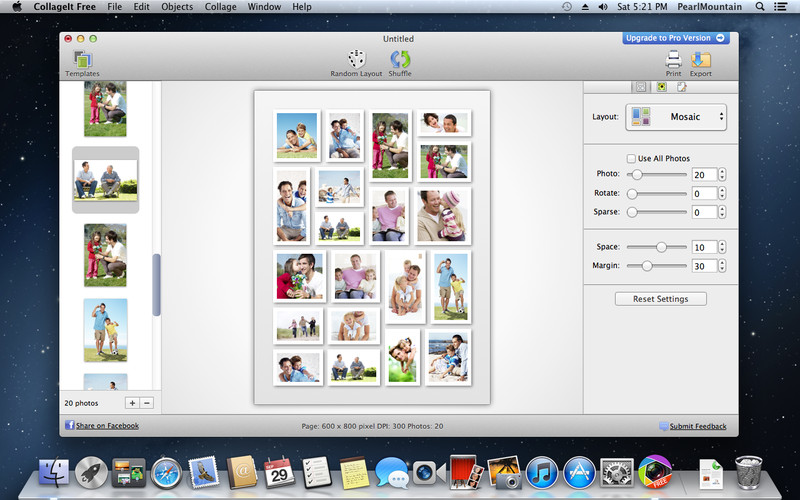Open the Help menu
800x500 pixels.
[302, 7]
